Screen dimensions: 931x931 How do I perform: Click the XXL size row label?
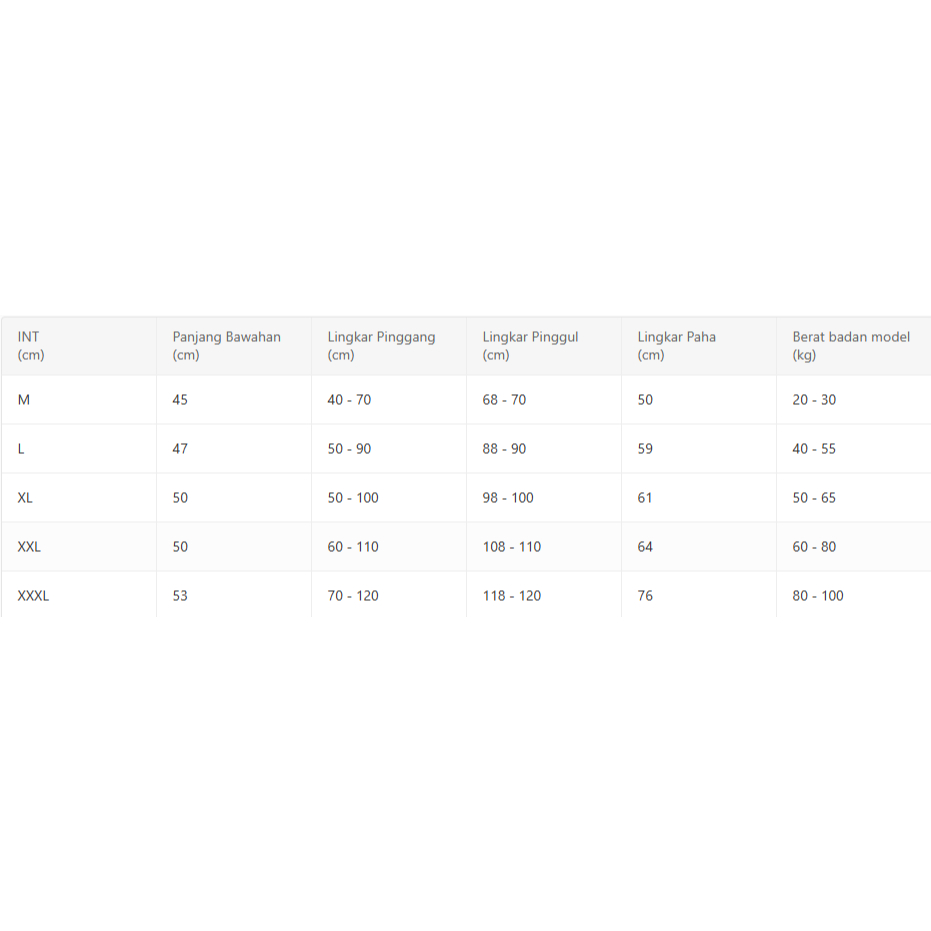[x=29, y=547]
